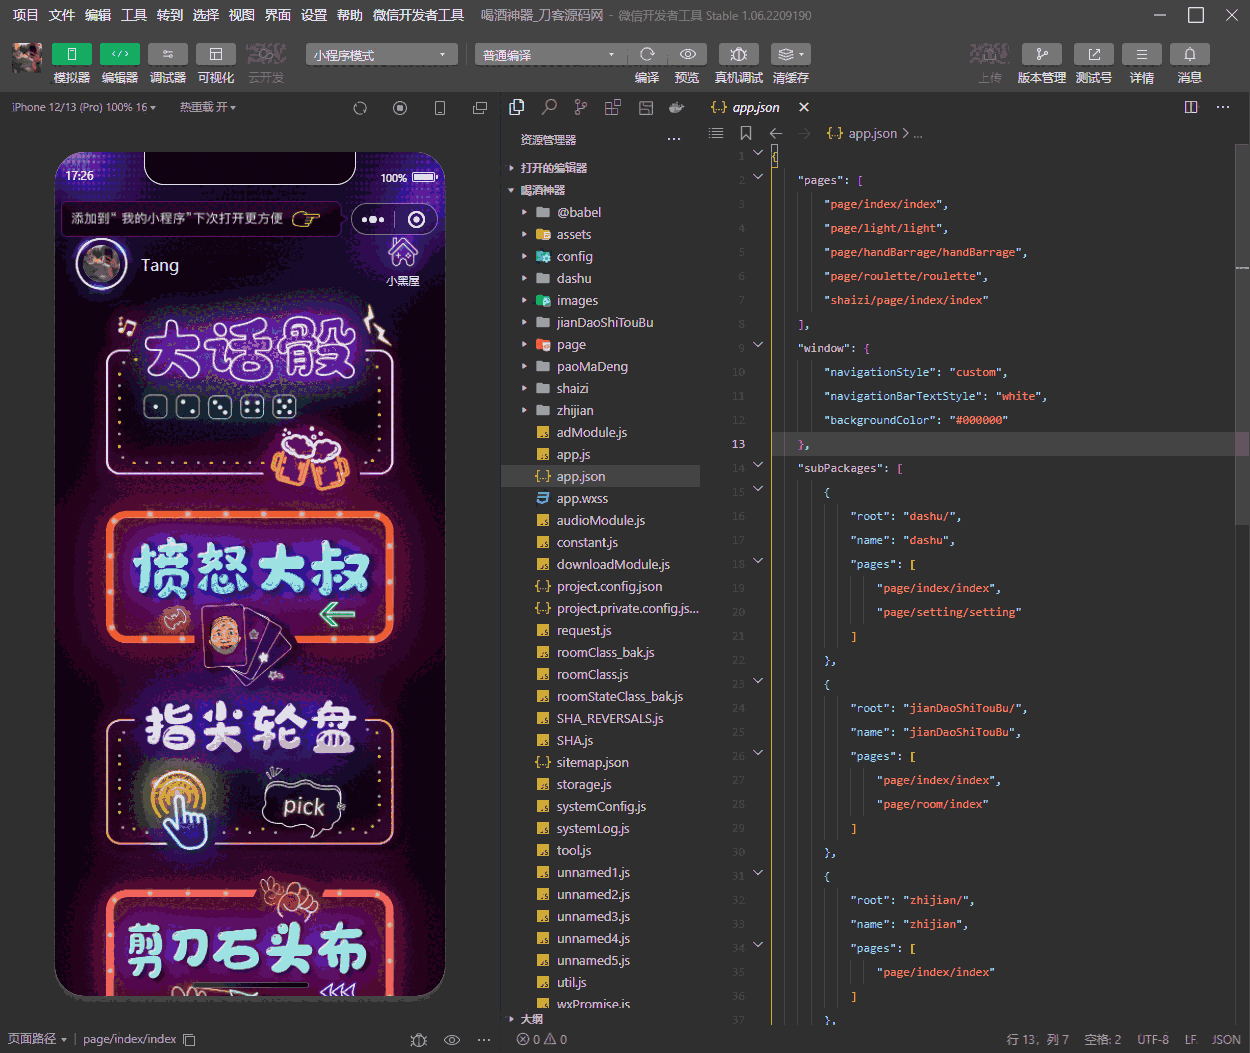Open app.js in the file tree
1250x1053 pixels.
(573, 454)
